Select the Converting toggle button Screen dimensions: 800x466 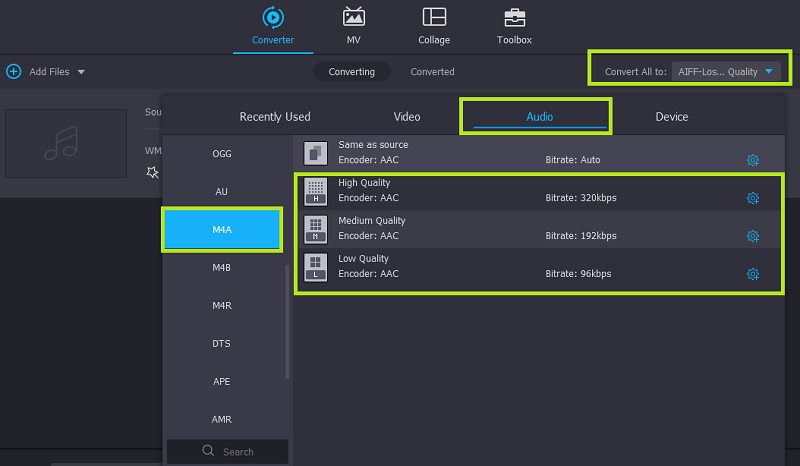click(352, 72)
